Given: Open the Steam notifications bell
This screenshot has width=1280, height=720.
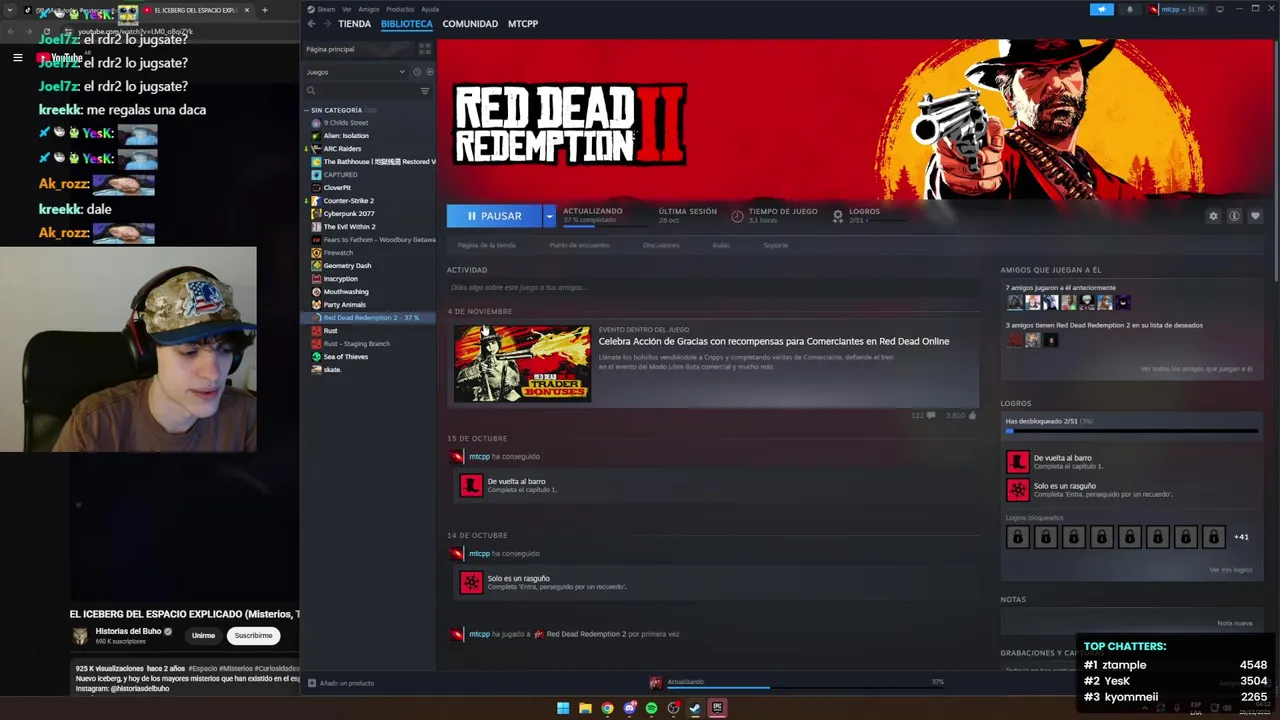Looking at the screenshot, I should 1130,9.
